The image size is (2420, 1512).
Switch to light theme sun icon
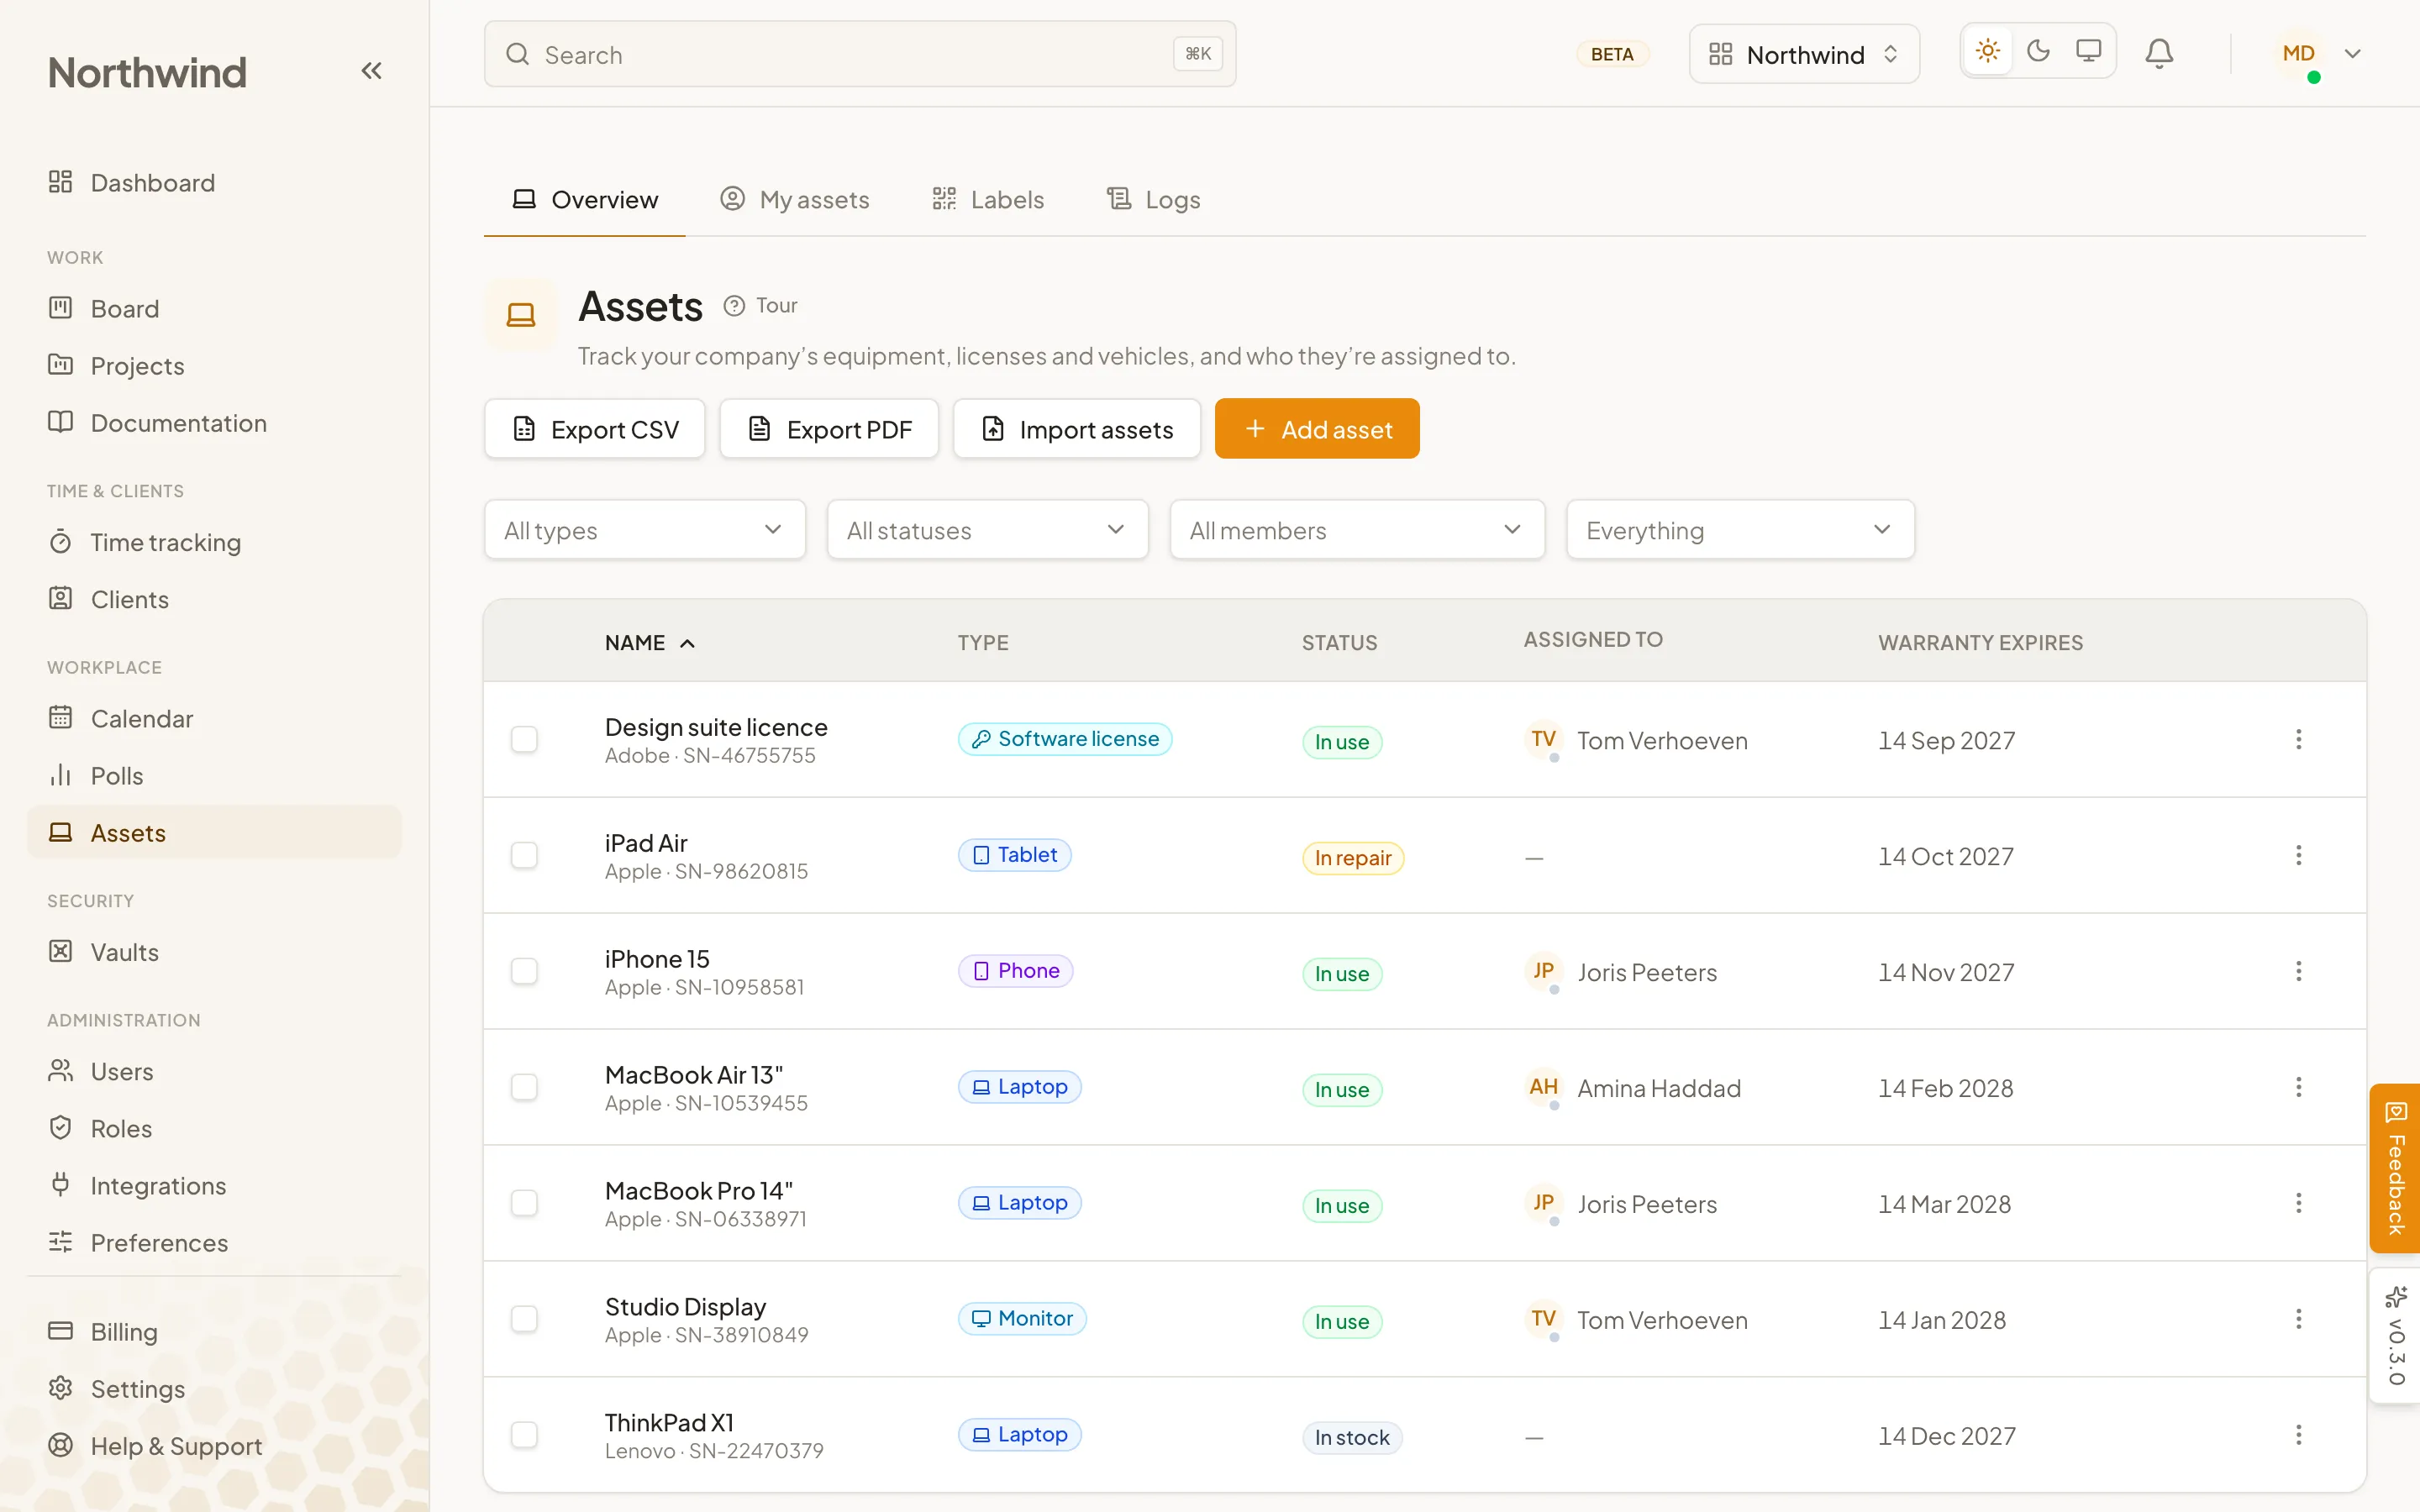pyautogui.click(x=1988, y=51)
